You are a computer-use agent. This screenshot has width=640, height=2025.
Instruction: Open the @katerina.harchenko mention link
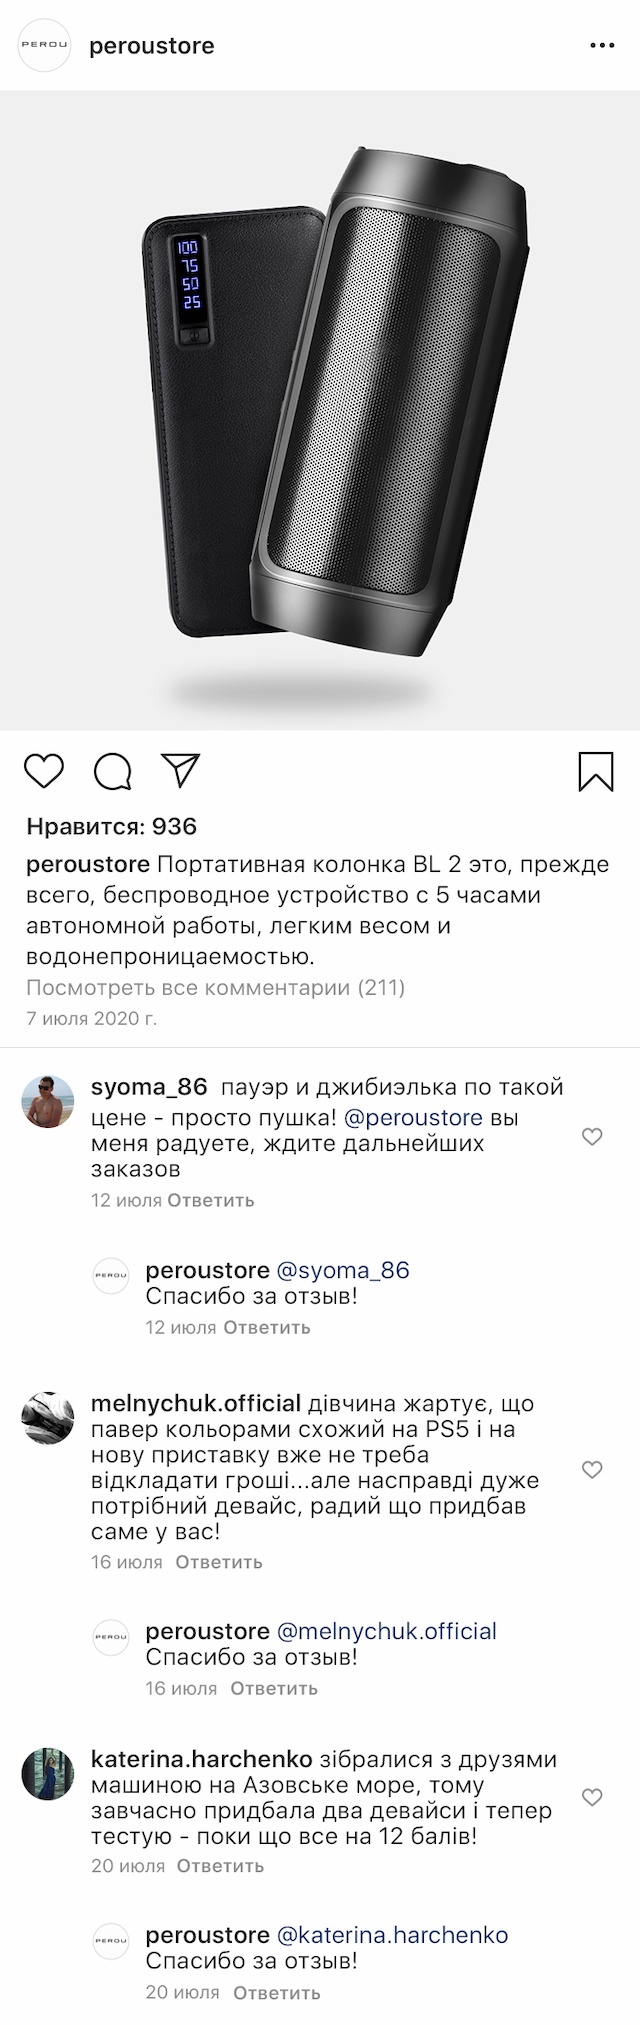tap(392, 1934)
